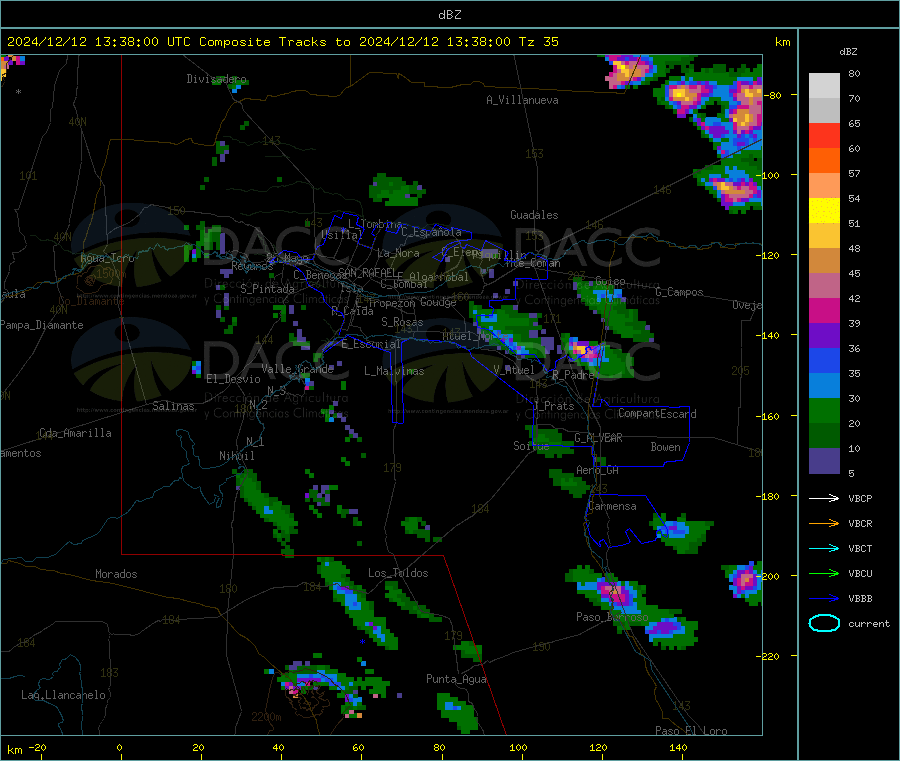Click the blue VBBB arrow in legend
This screenshot has height=761, width=900.
824,599
